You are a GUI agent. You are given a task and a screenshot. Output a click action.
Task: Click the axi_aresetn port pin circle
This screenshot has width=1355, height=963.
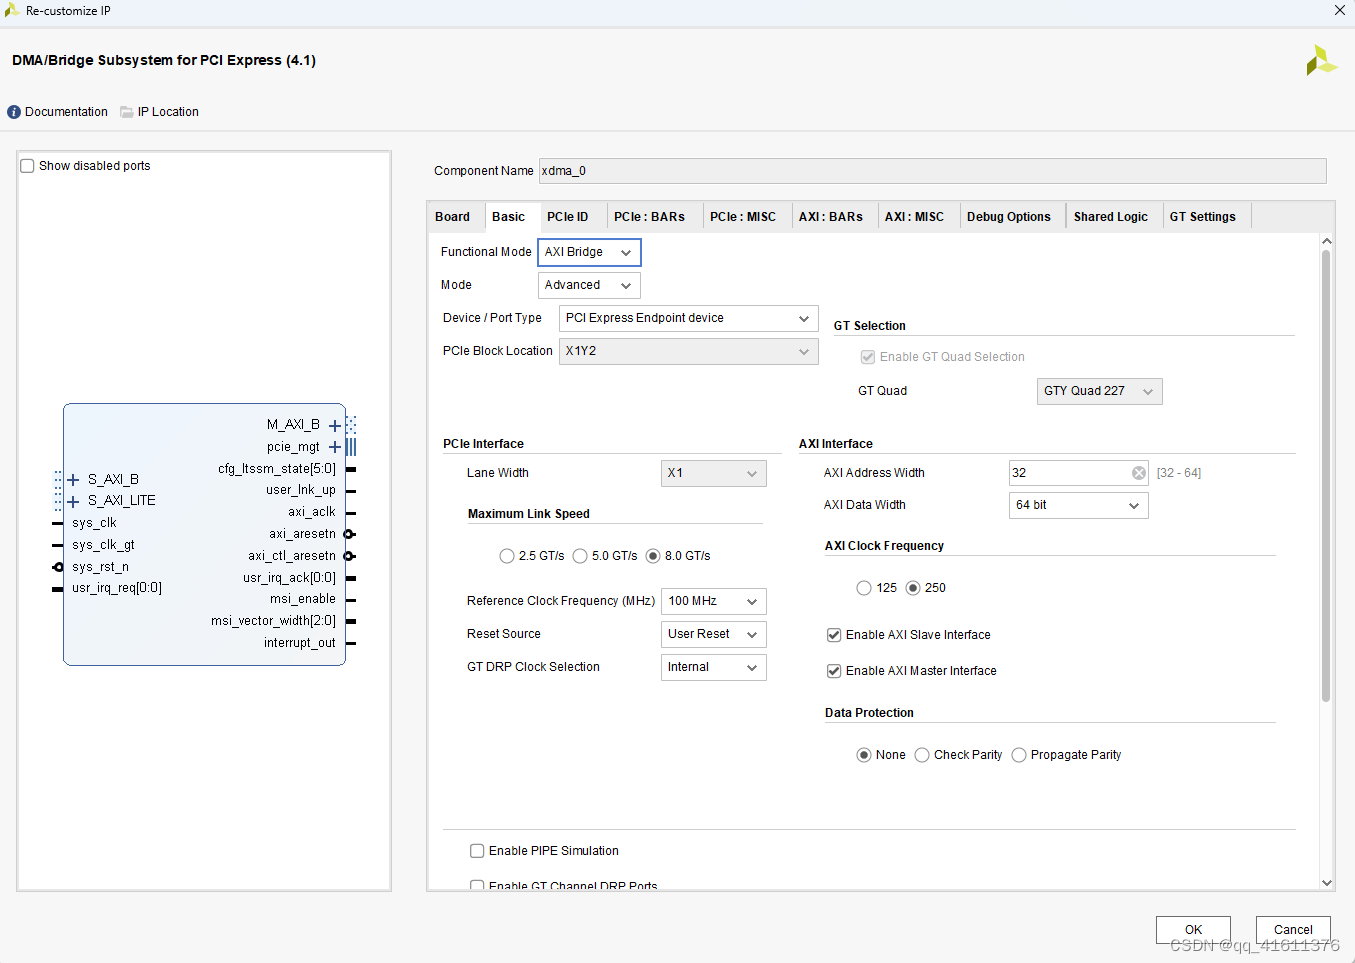[349, 534]
